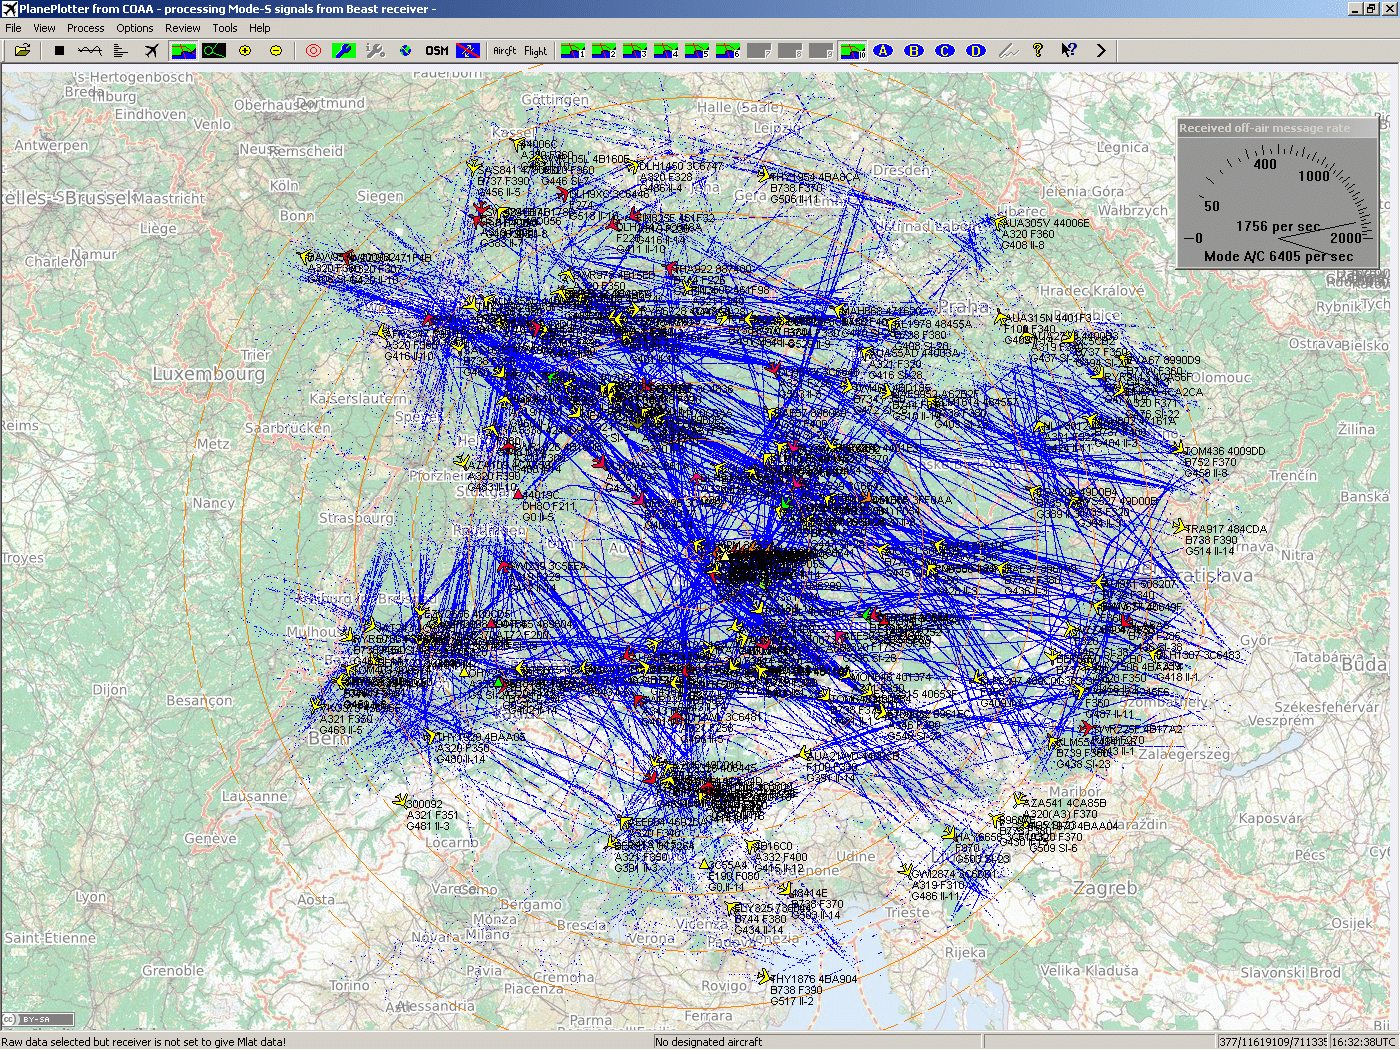Run script button B
The width and height of the screenshot is (1400, 1050).
coord(914,50)
